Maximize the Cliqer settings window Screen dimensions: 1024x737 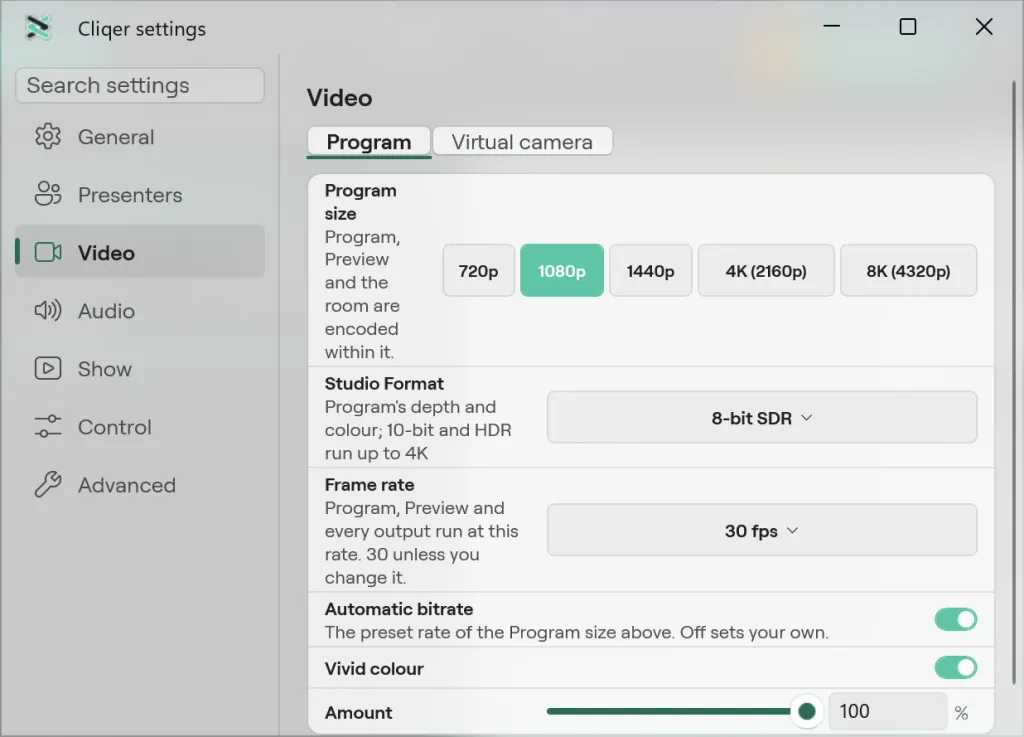908,27
